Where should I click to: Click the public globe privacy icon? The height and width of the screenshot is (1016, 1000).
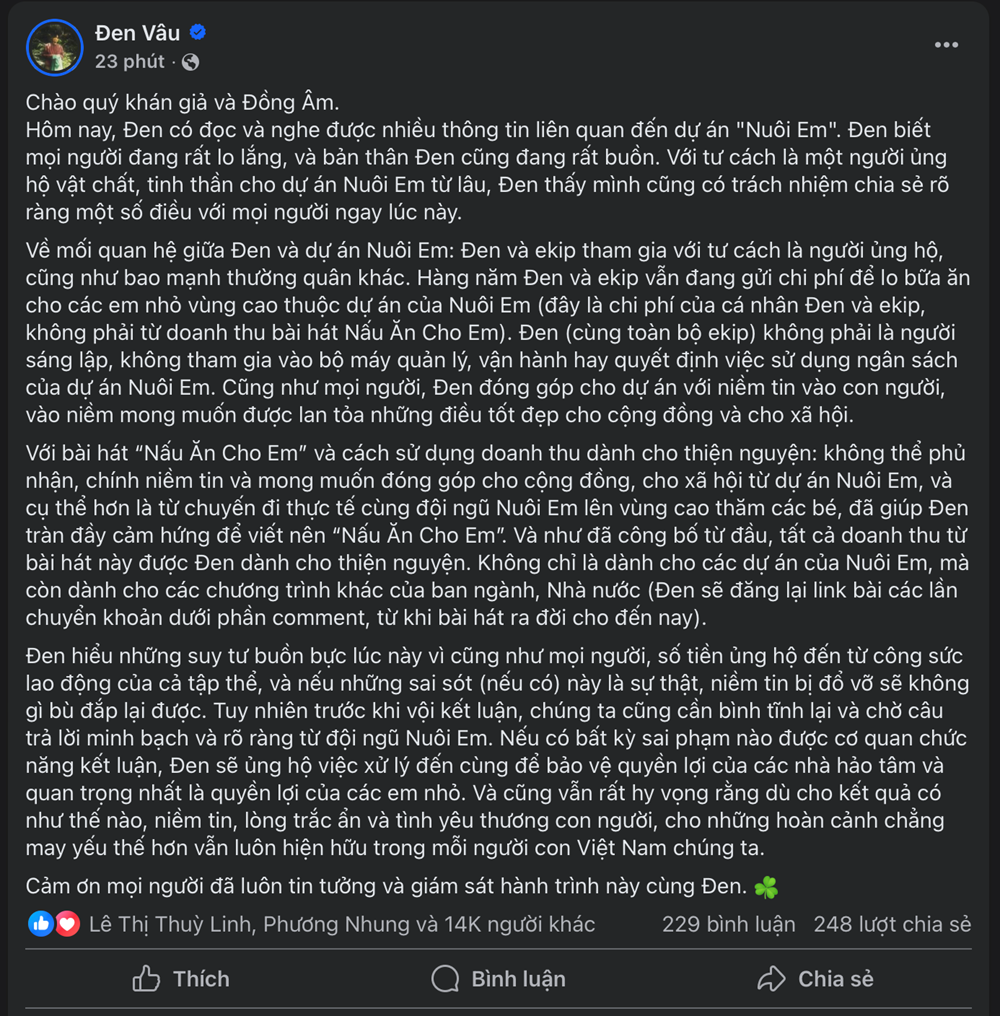tap(191, 62)
